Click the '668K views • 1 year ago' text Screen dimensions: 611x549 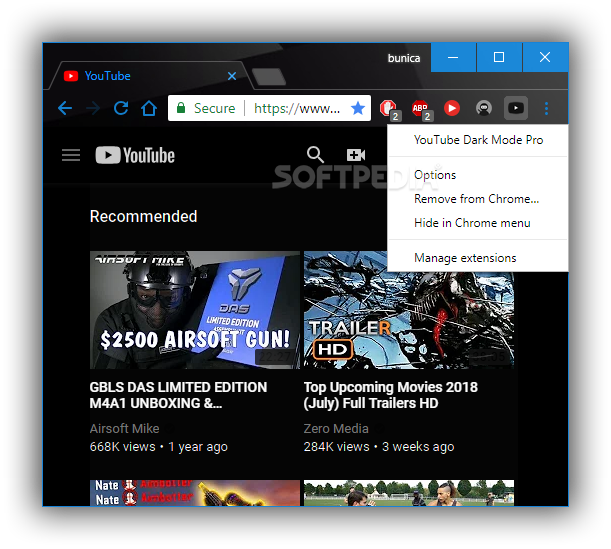click(159, 447)
